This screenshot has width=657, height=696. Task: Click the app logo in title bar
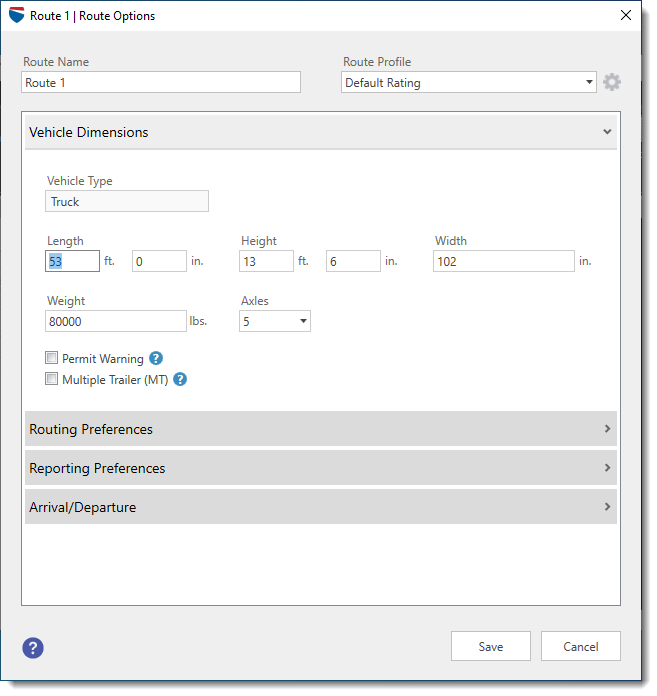16,16
